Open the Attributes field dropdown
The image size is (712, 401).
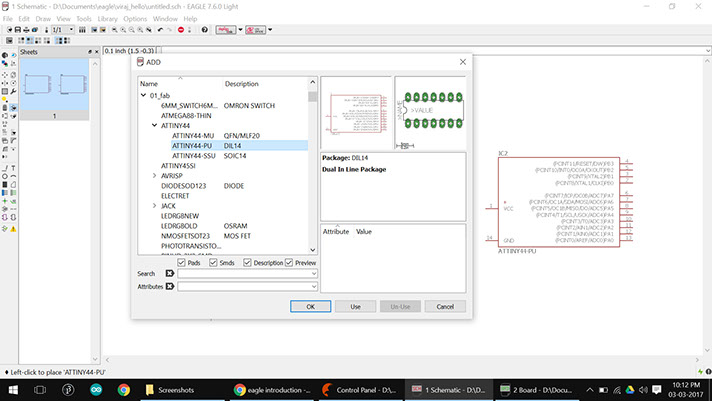(x=313, y=287)
